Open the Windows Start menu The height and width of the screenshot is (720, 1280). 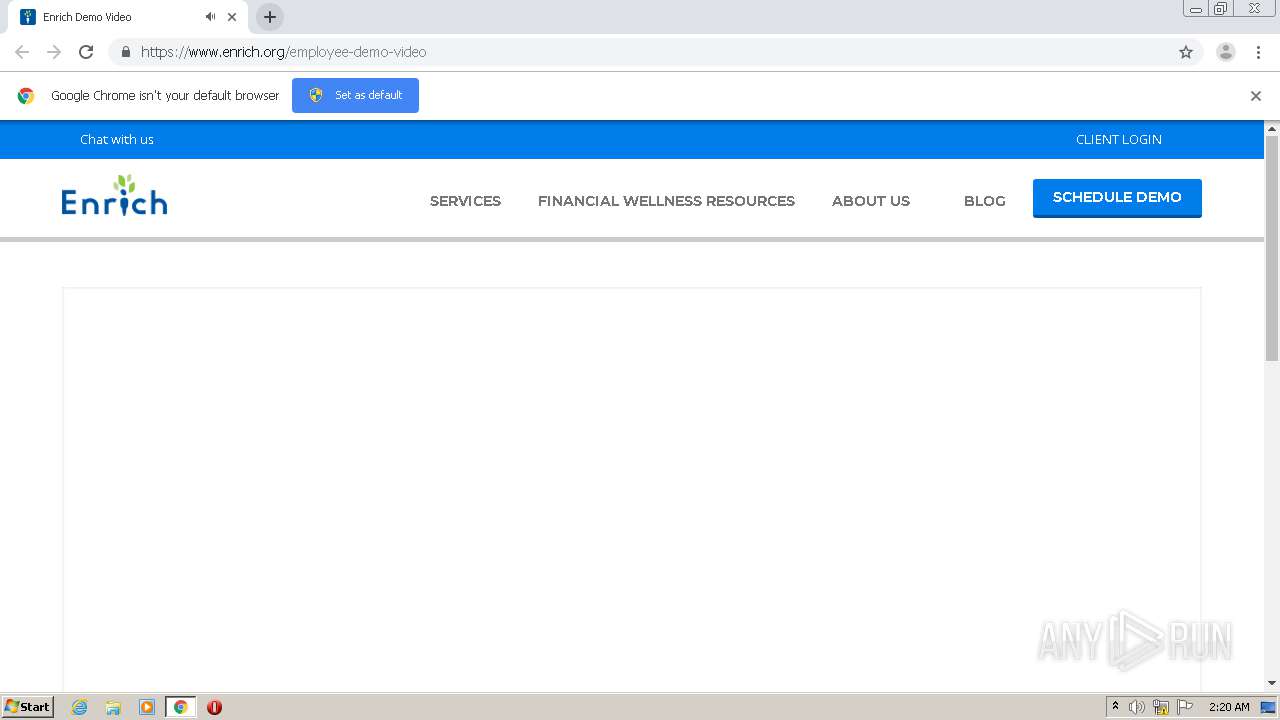(28, 707)
